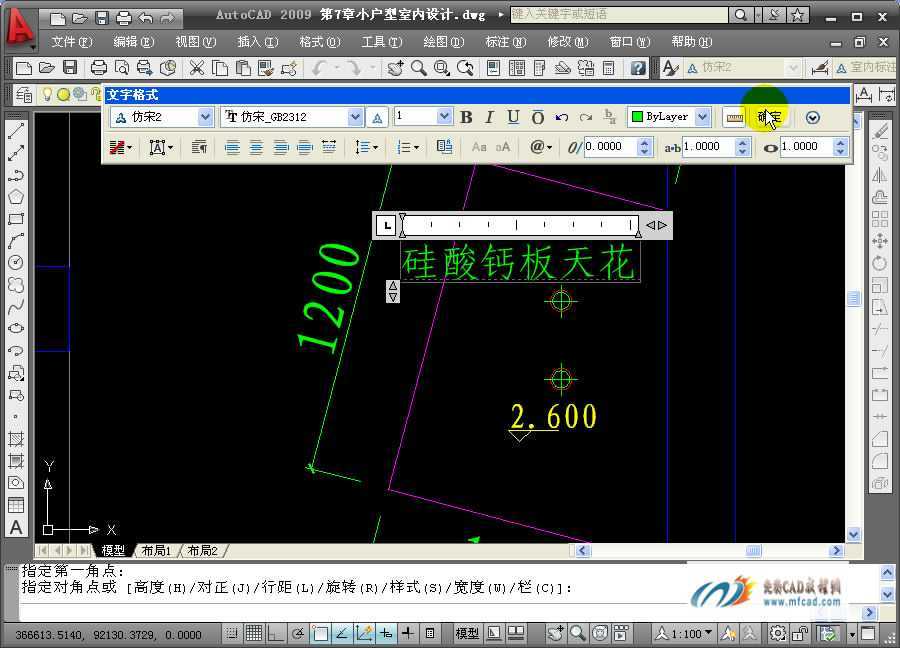Screen dimensions: 900x648
Task: Select the Line tool in draw toolbar
Action: click(16, 131)
